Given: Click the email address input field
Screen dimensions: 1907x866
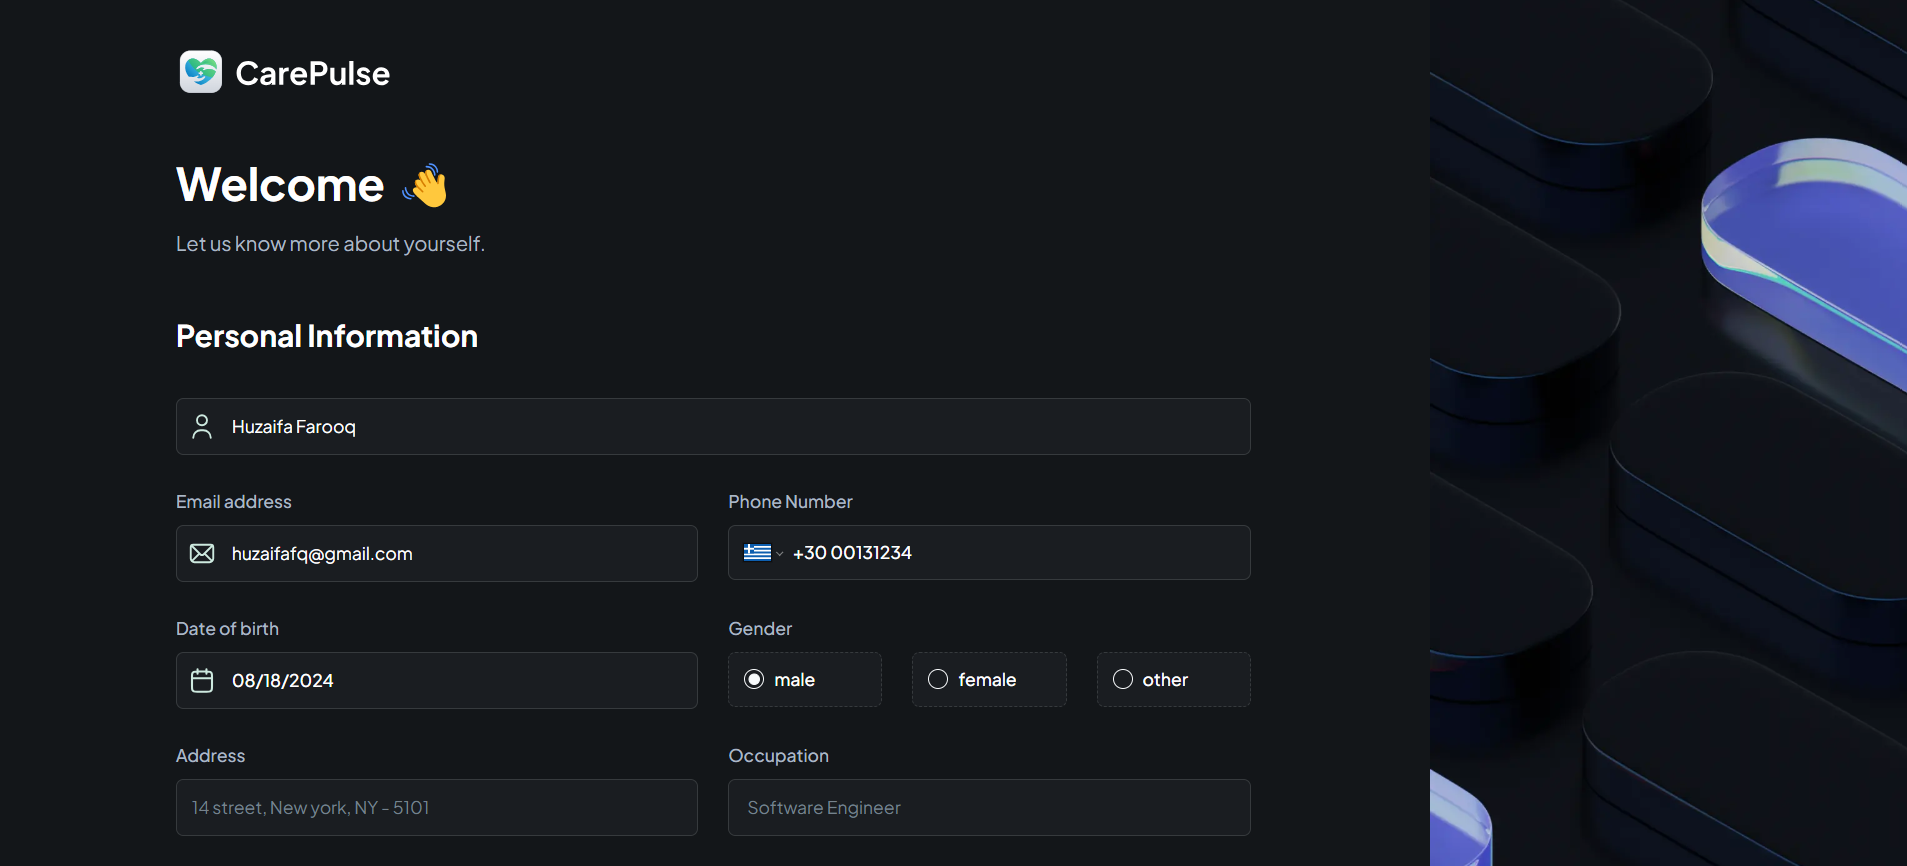Looking at the screenshot, I should coord(437,554).
